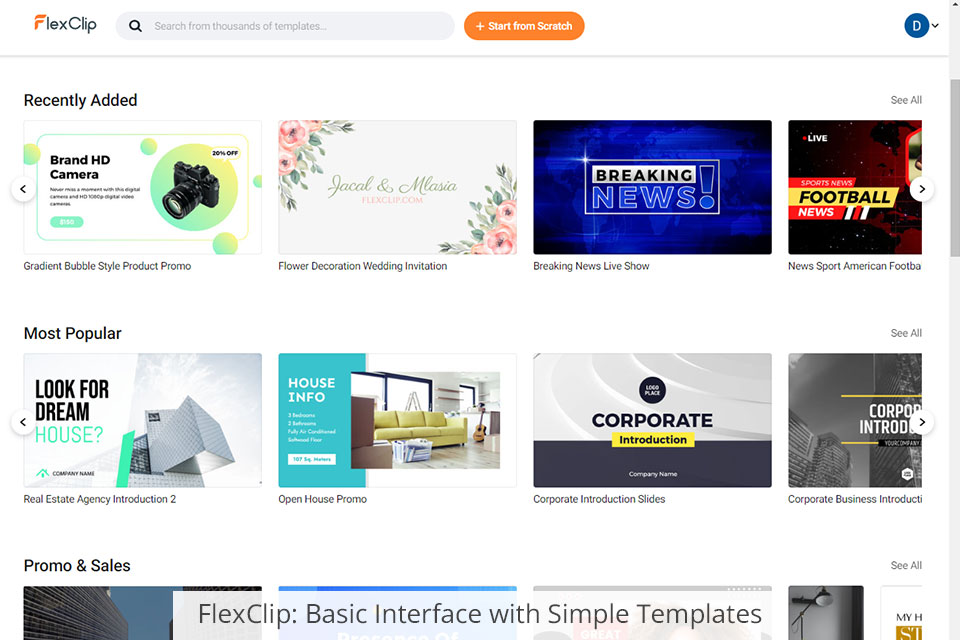Click 'Corporate Introduction Slides' title
The width and height of the screenshot is (960, 640).
point(599,499)
